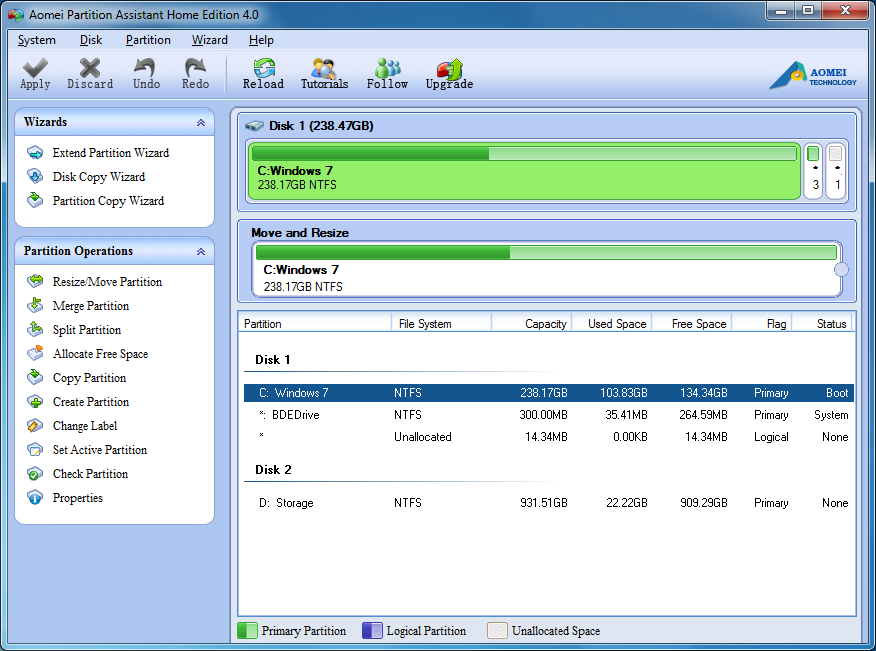Click the 134.34GB free space value
The width and height of the screenshot is (876, 651).
point(703,393)
